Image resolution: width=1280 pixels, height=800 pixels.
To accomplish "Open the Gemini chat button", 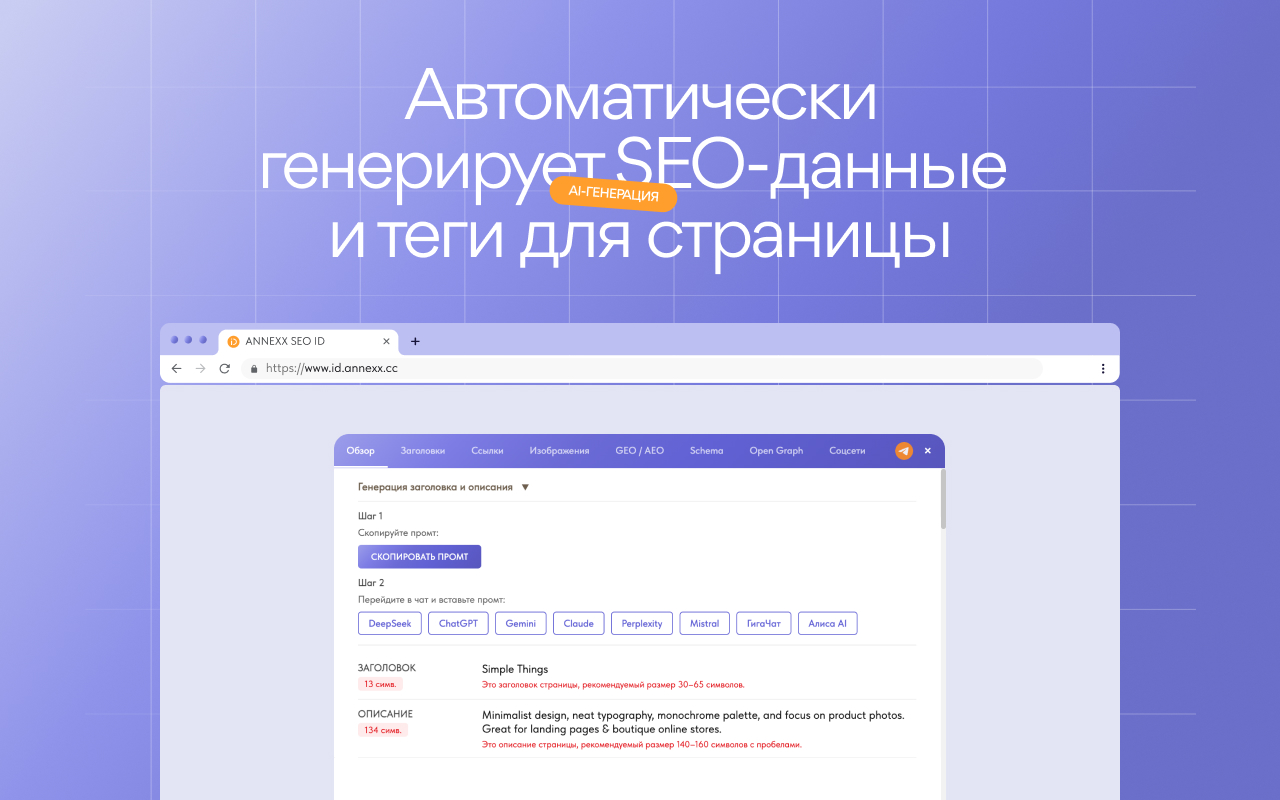I will pyautogui.click(x=520, y=623).
